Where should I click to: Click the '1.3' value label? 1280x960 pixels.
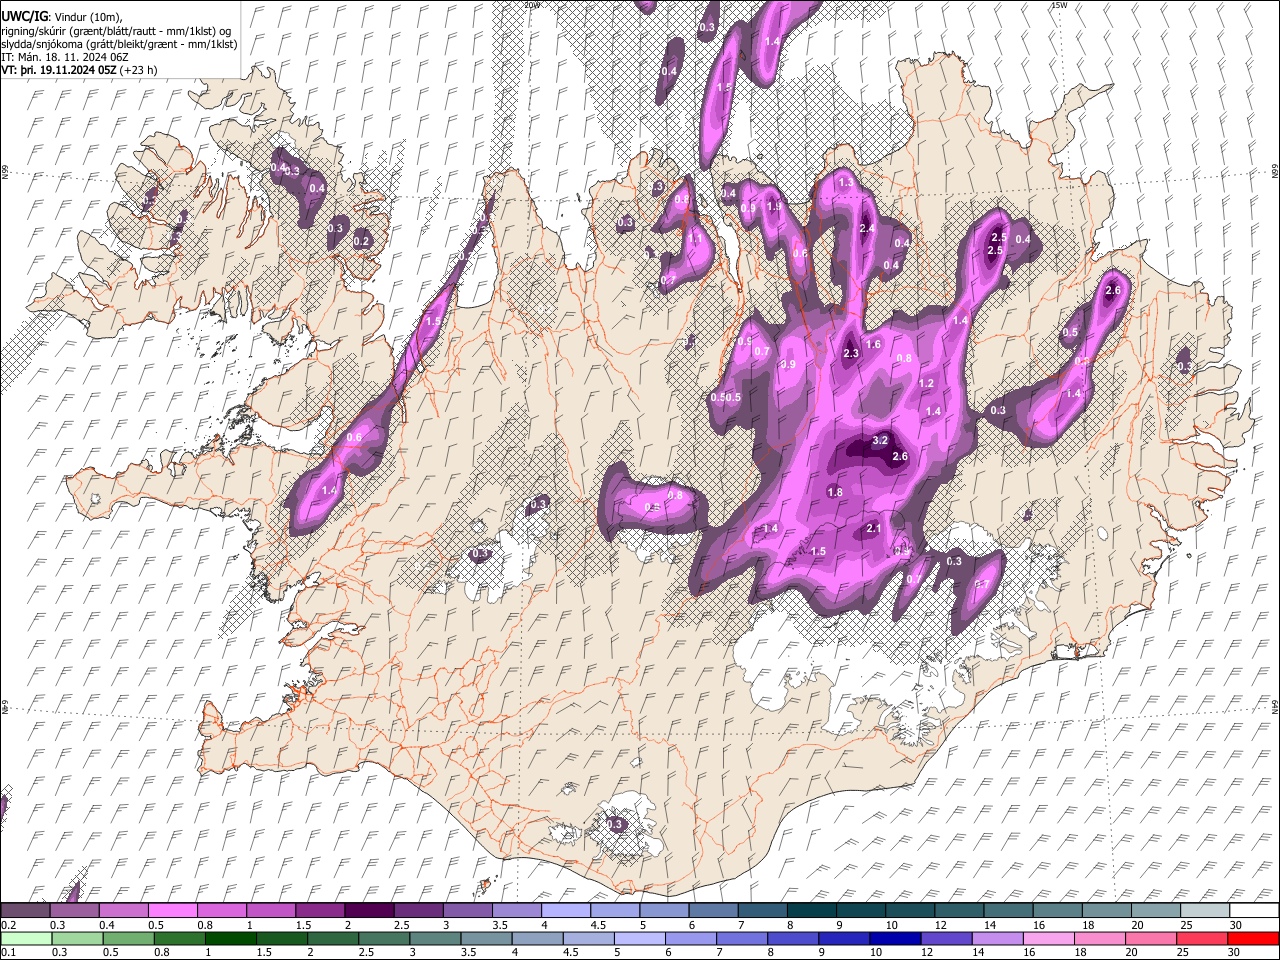pos(846,183)
